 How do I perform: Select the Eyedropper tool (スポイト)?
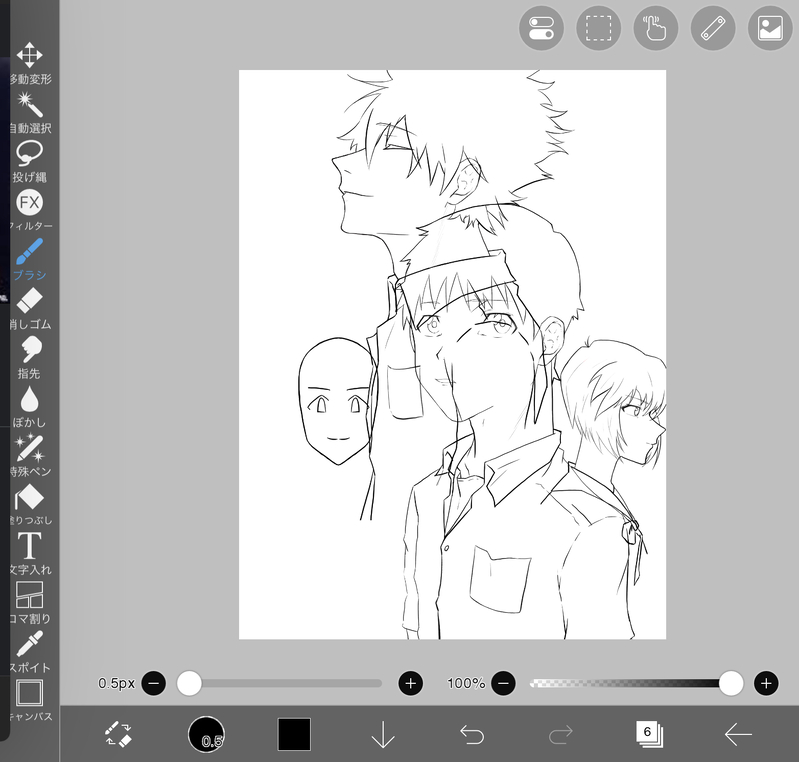tap(30, 651)
